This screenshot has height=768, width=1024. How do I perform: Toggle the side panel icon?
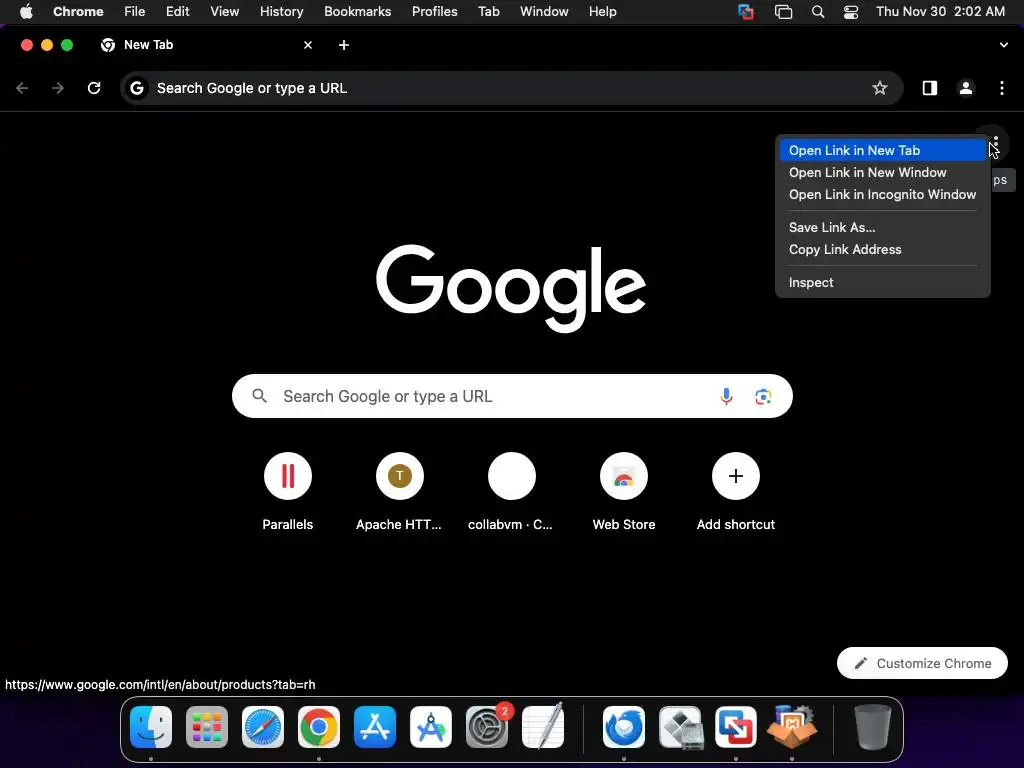(x=929, y=88)
